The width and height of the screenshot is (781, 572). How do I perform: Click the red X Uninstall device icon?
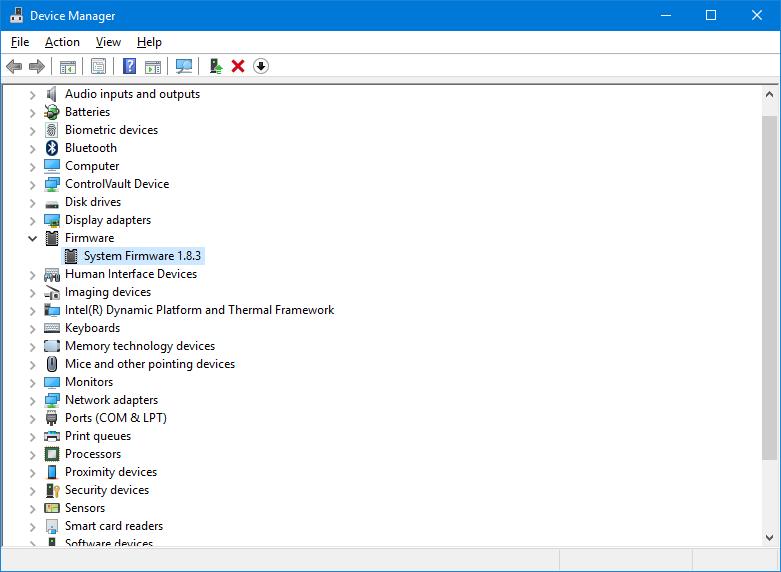pyautogui.click(x=238, y=66)
